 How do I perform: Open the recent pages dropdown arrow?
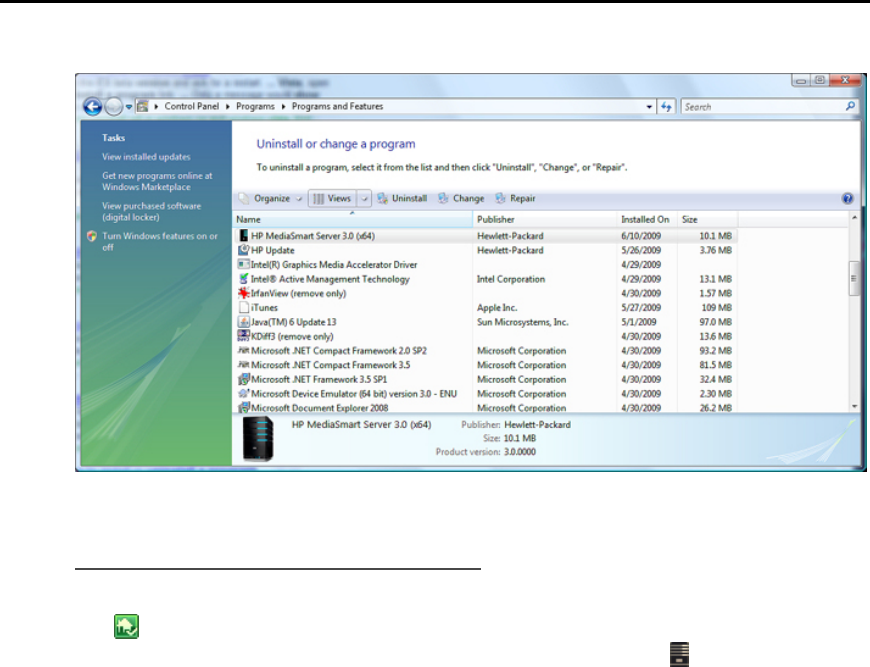(x=129, y=107)
